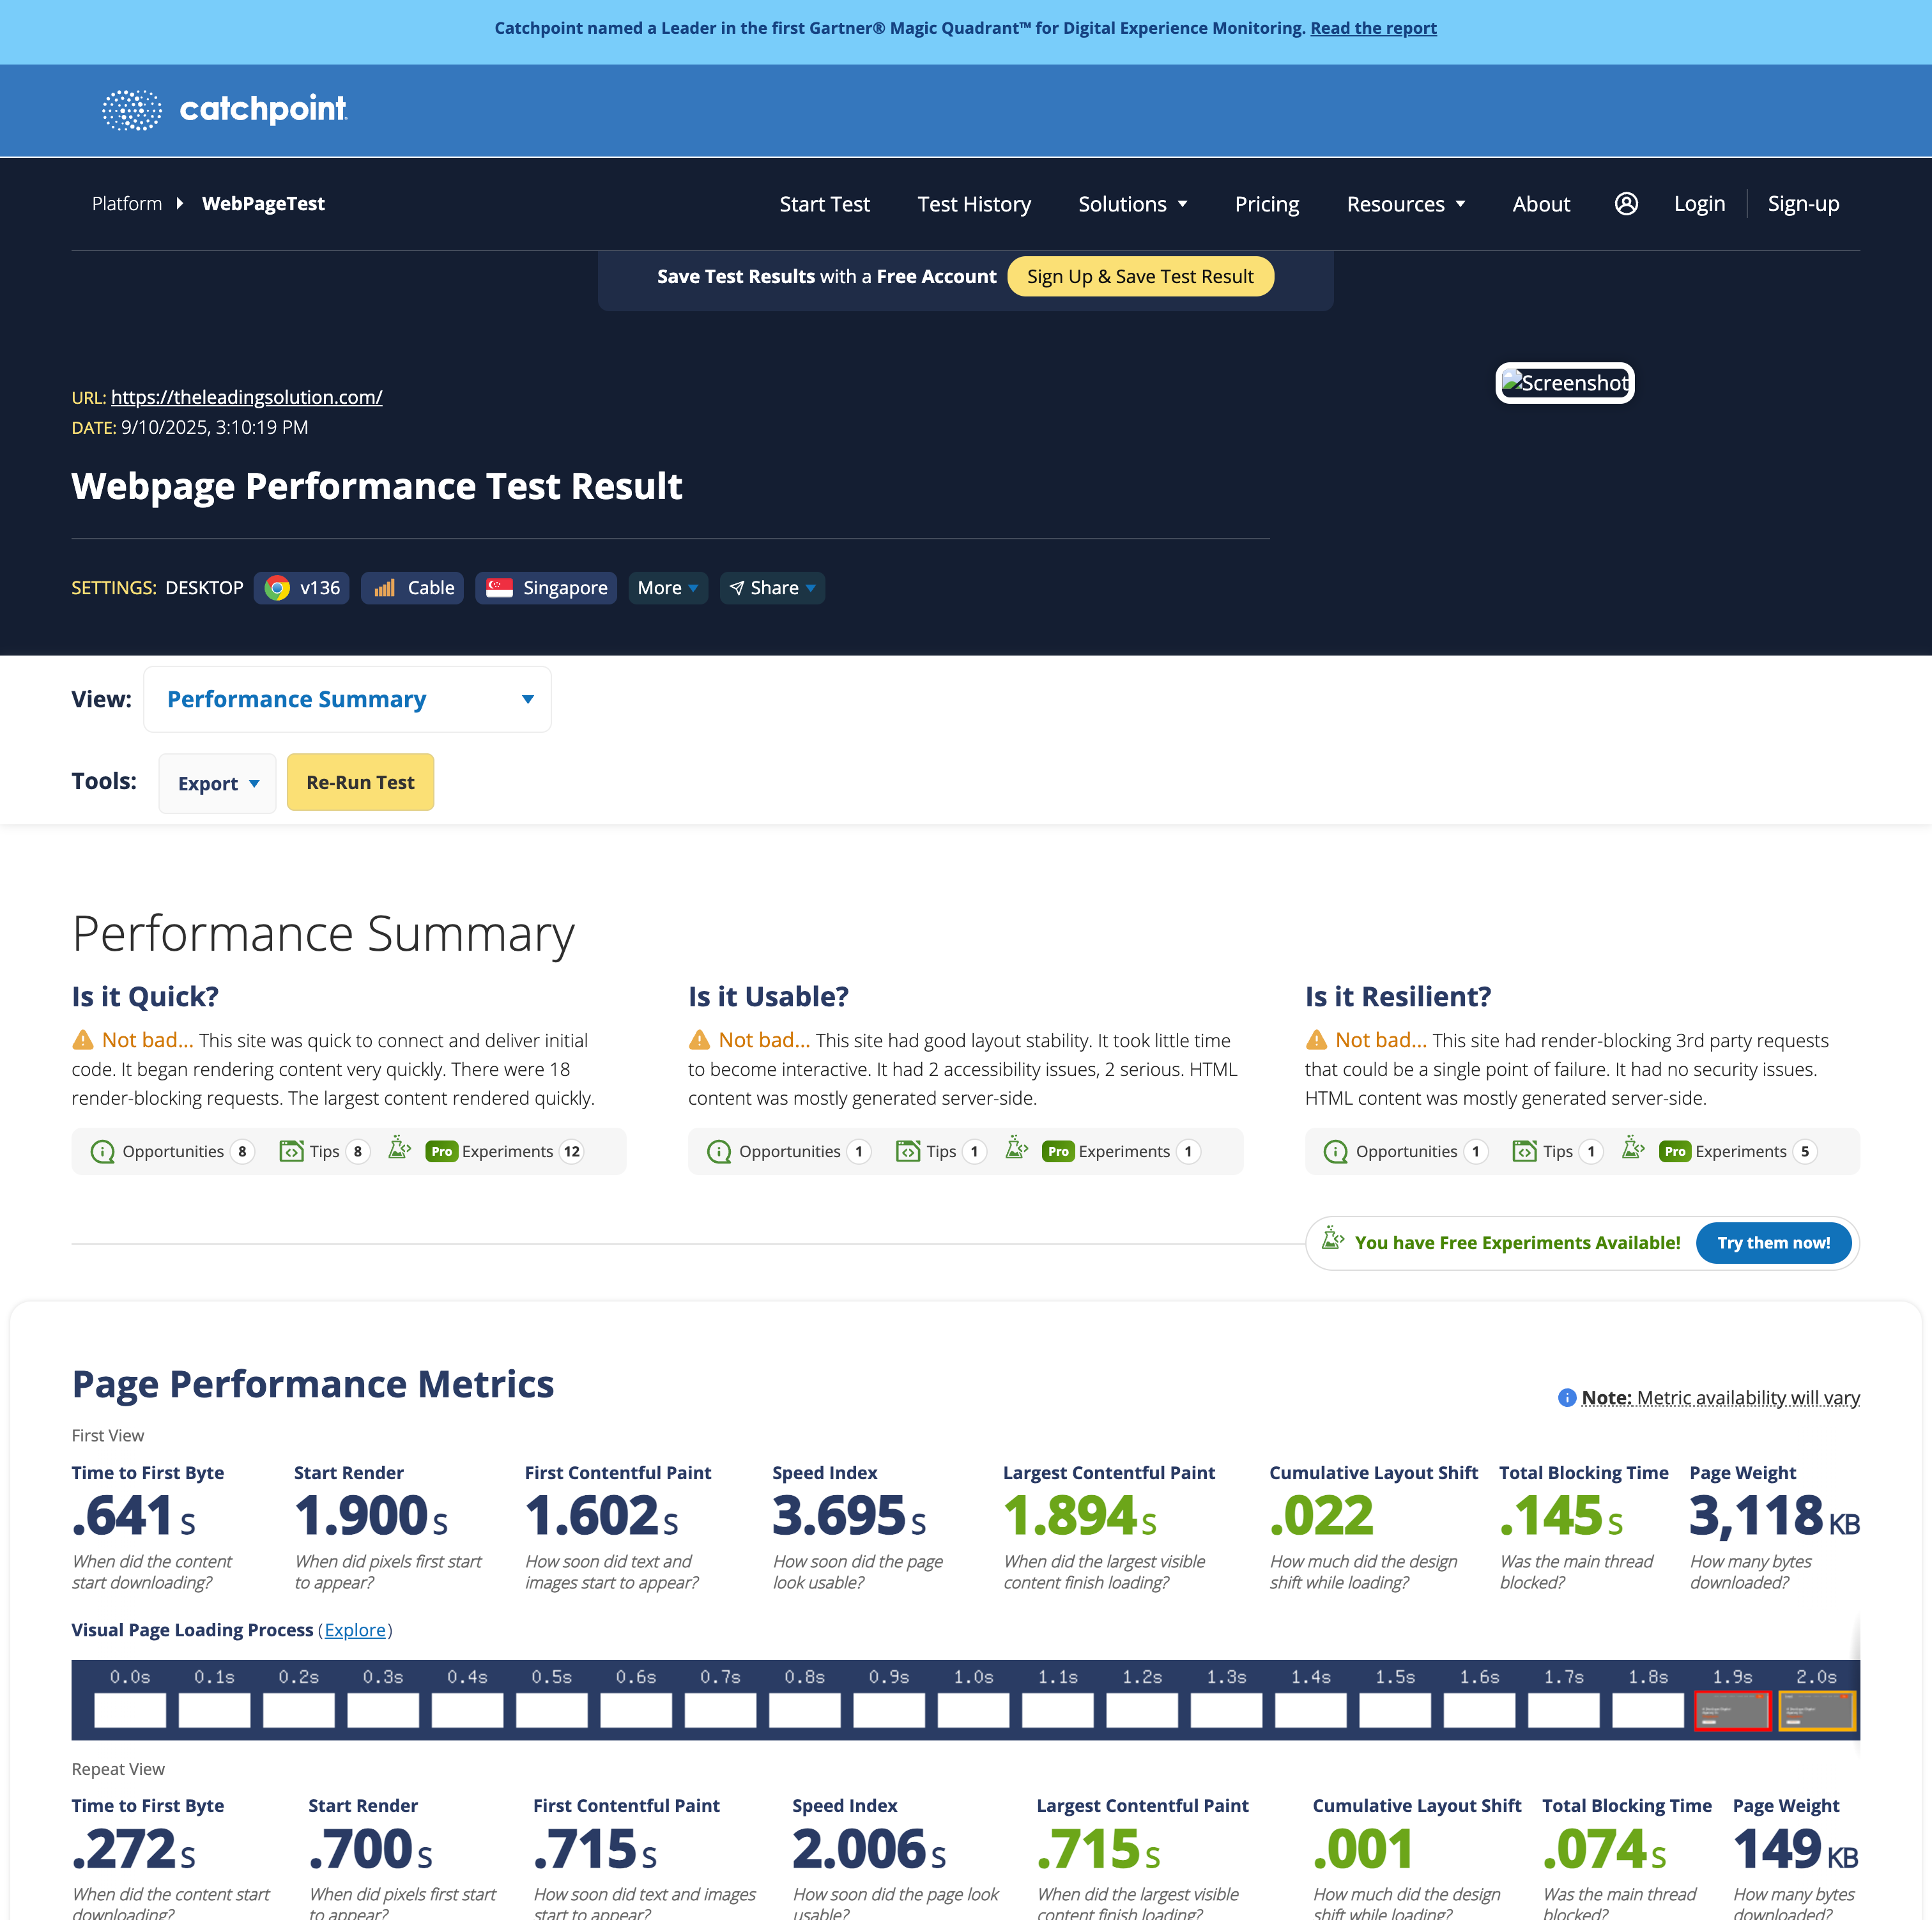Click the Cable connection bars icon
1932x1920 pixels.
tap(385, 588)
